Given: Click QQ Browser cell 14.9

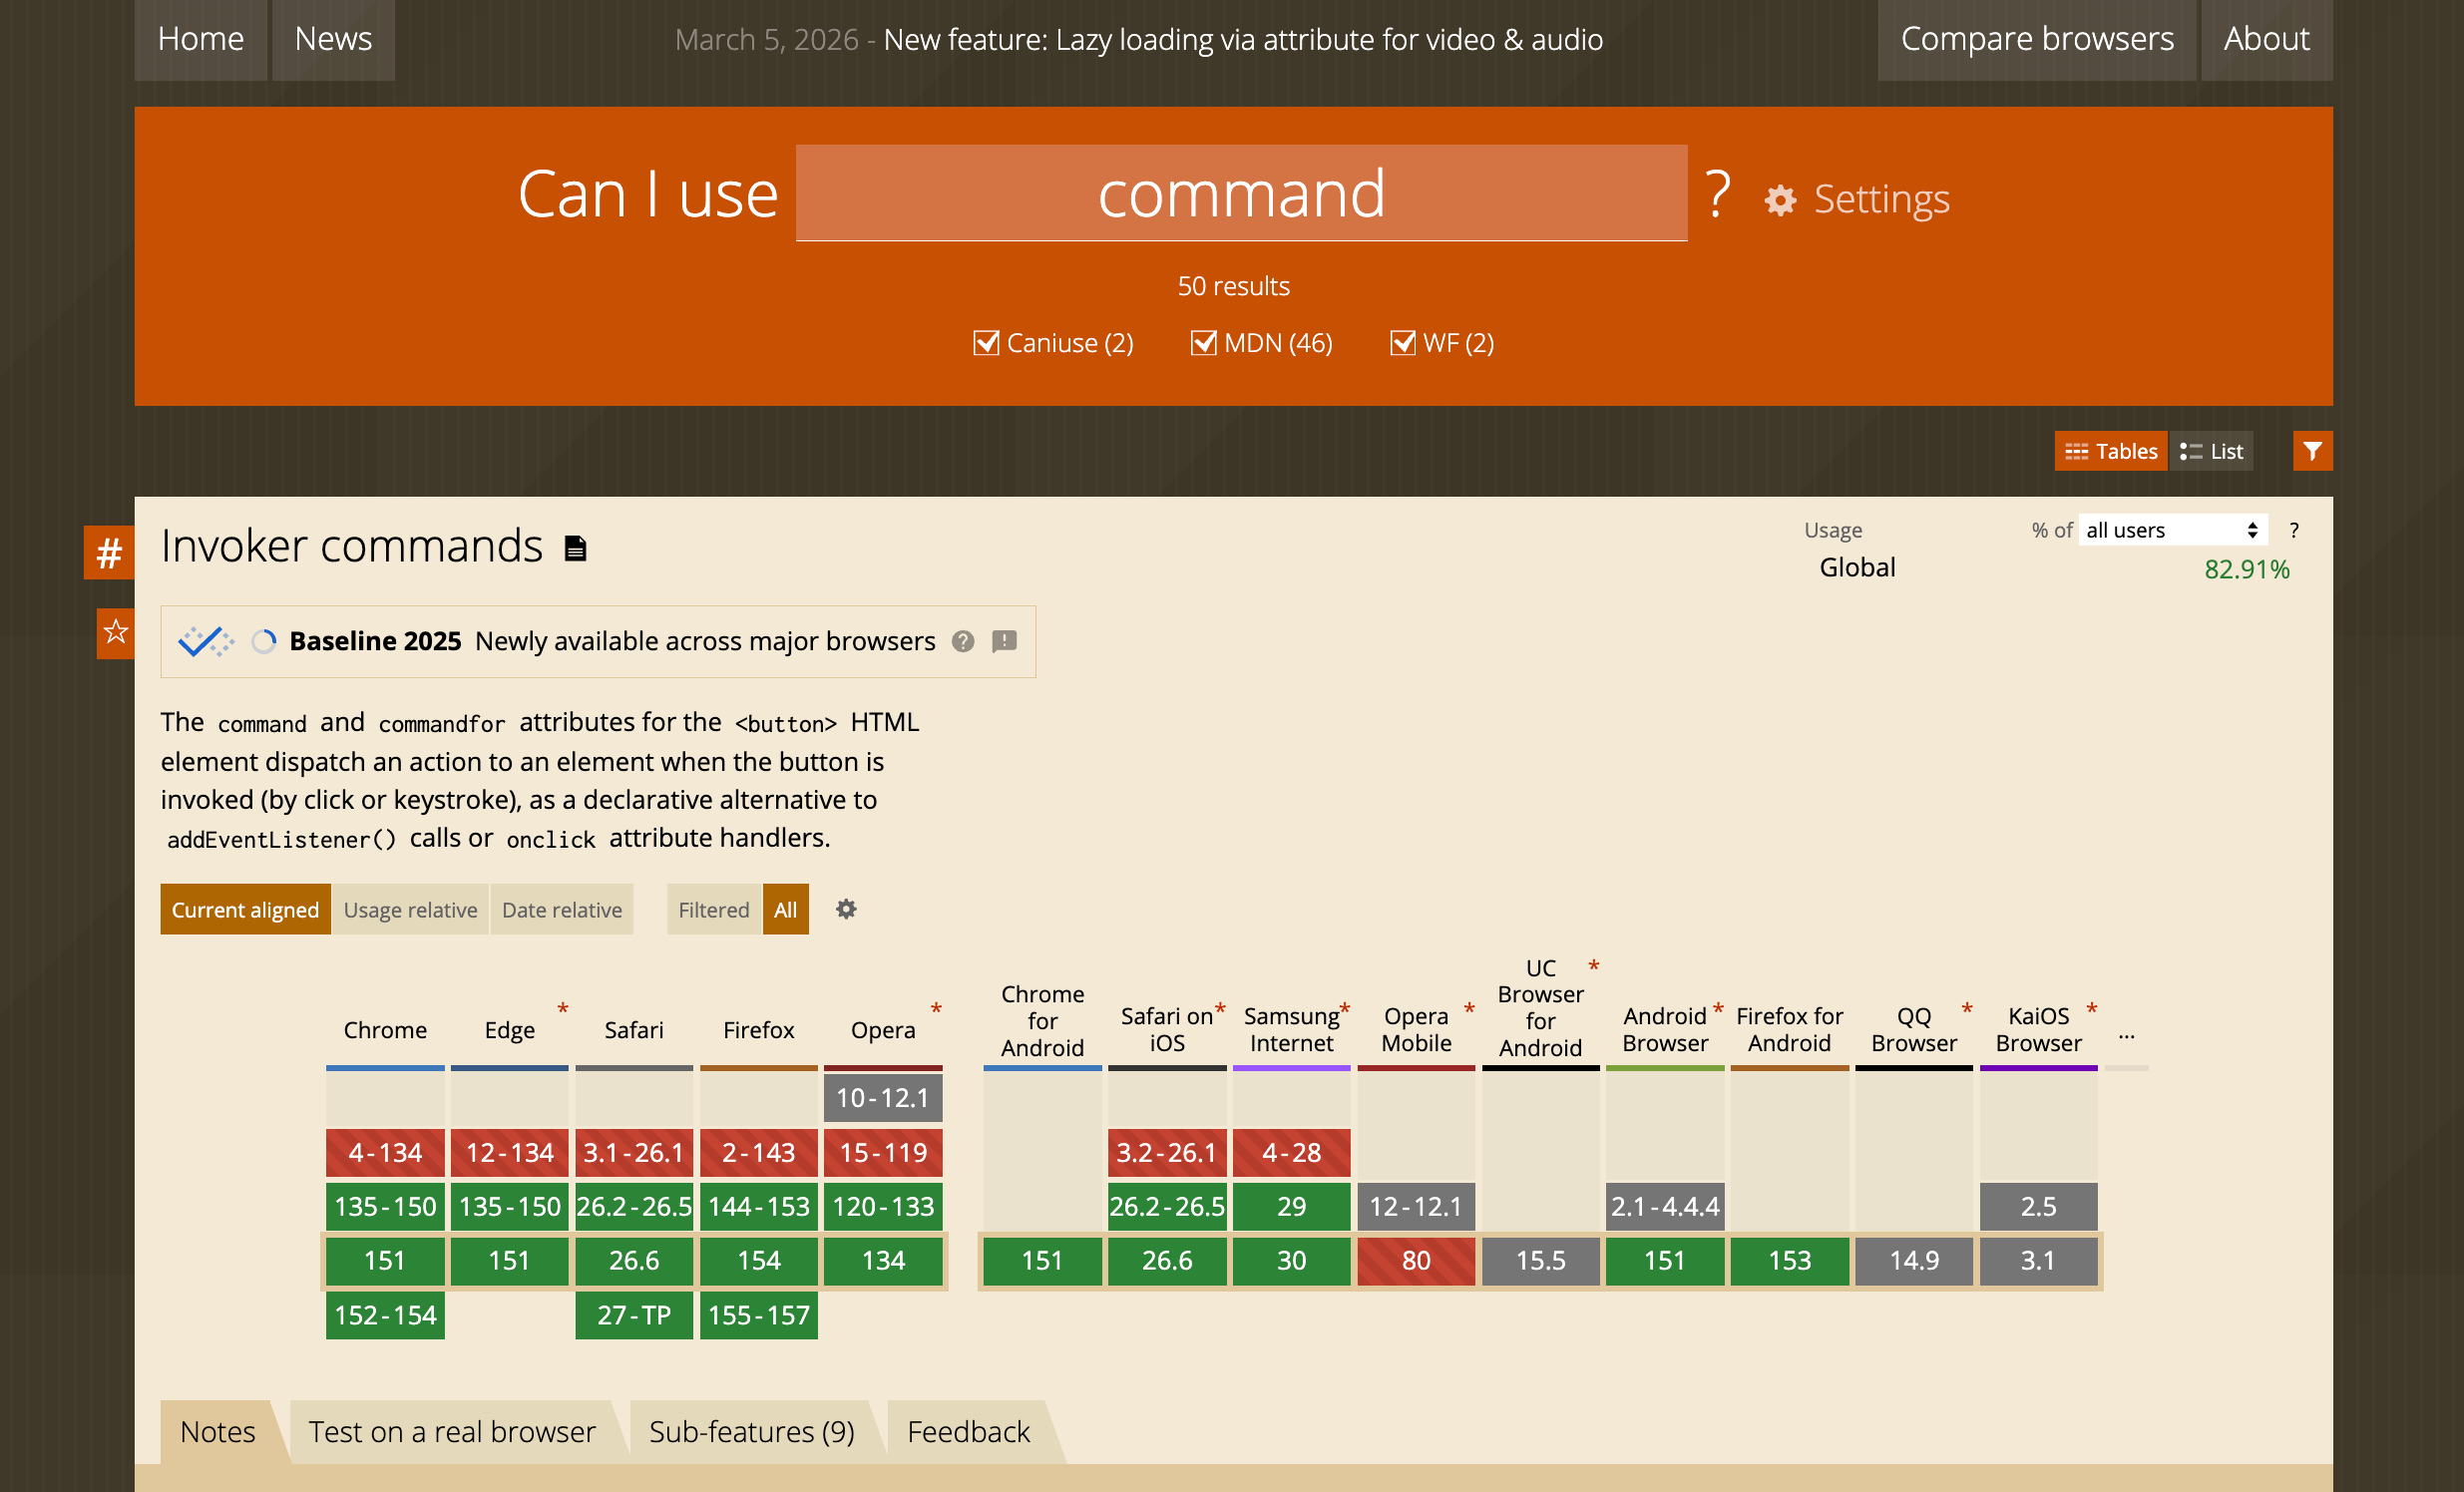Looking at the screenshot, I should 1914,1260.
